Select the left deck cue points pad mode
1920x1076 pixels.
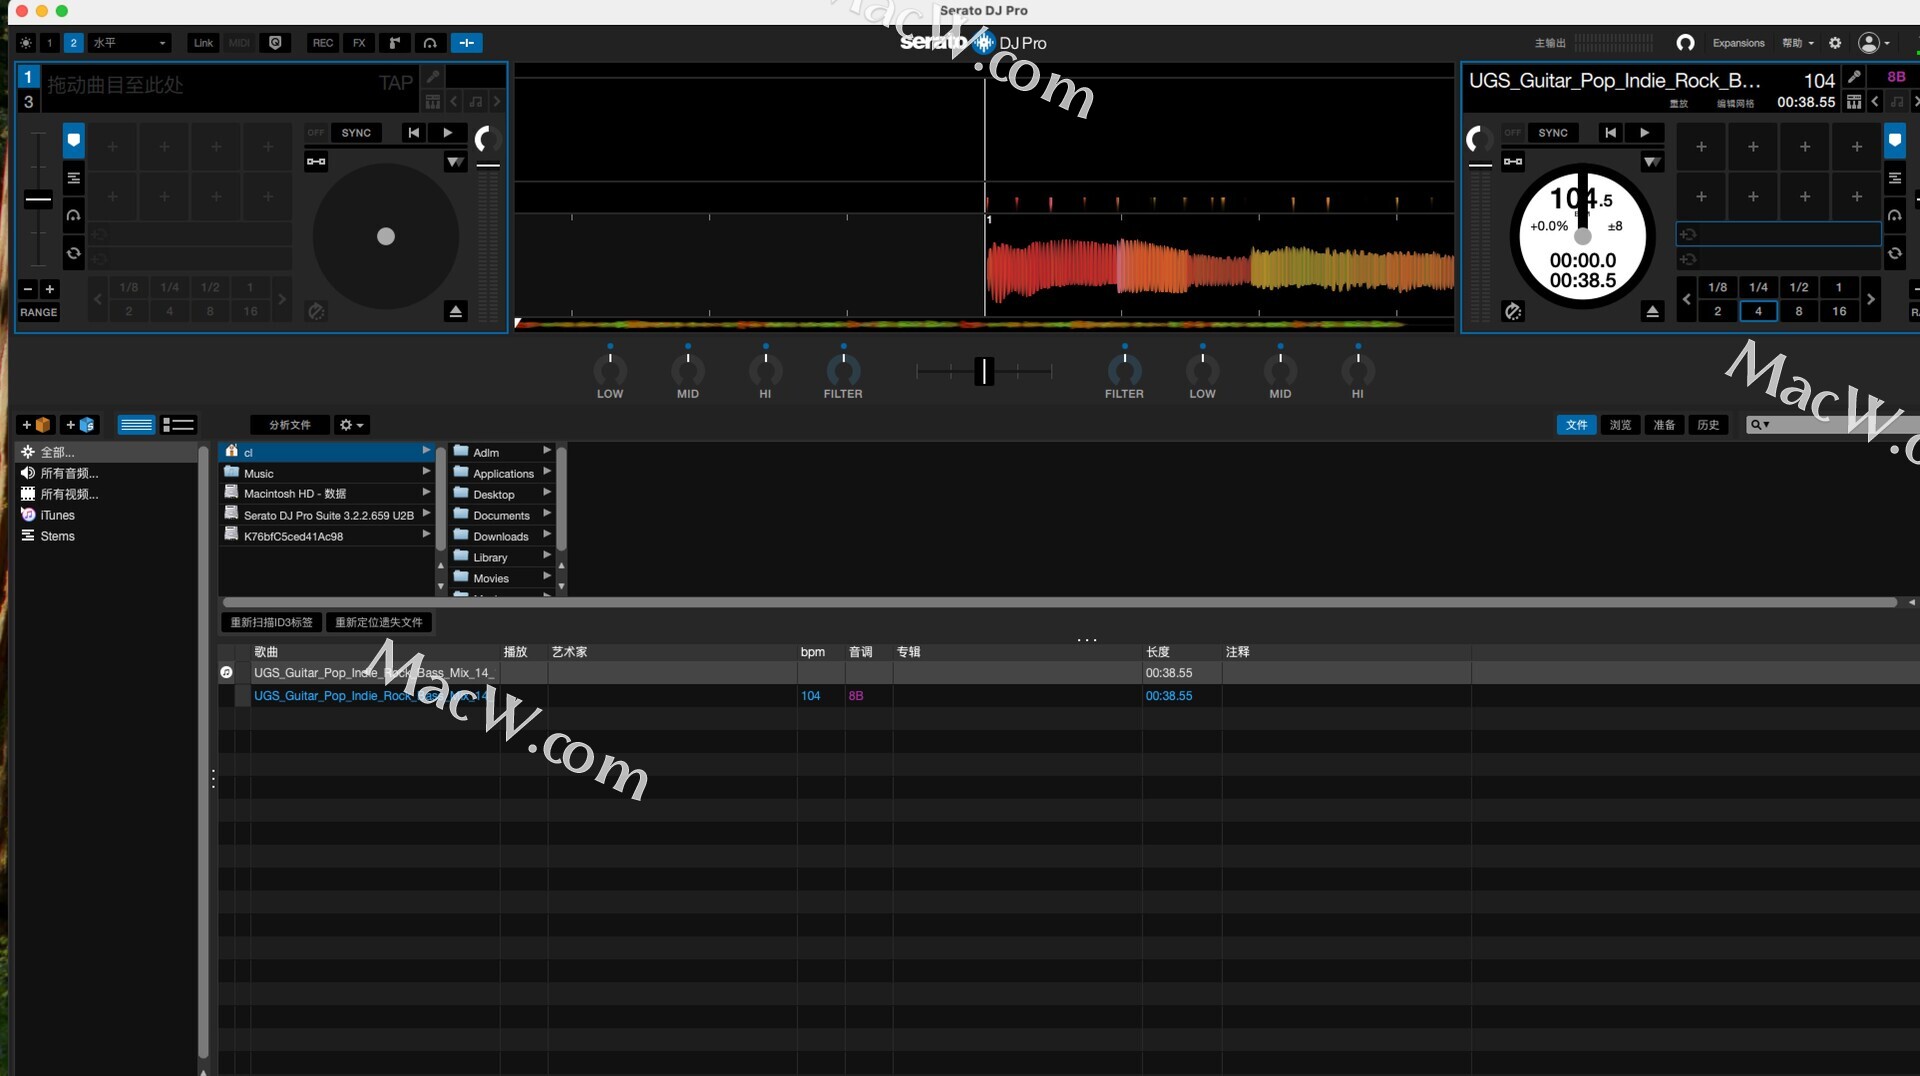[x=74, y=141]
